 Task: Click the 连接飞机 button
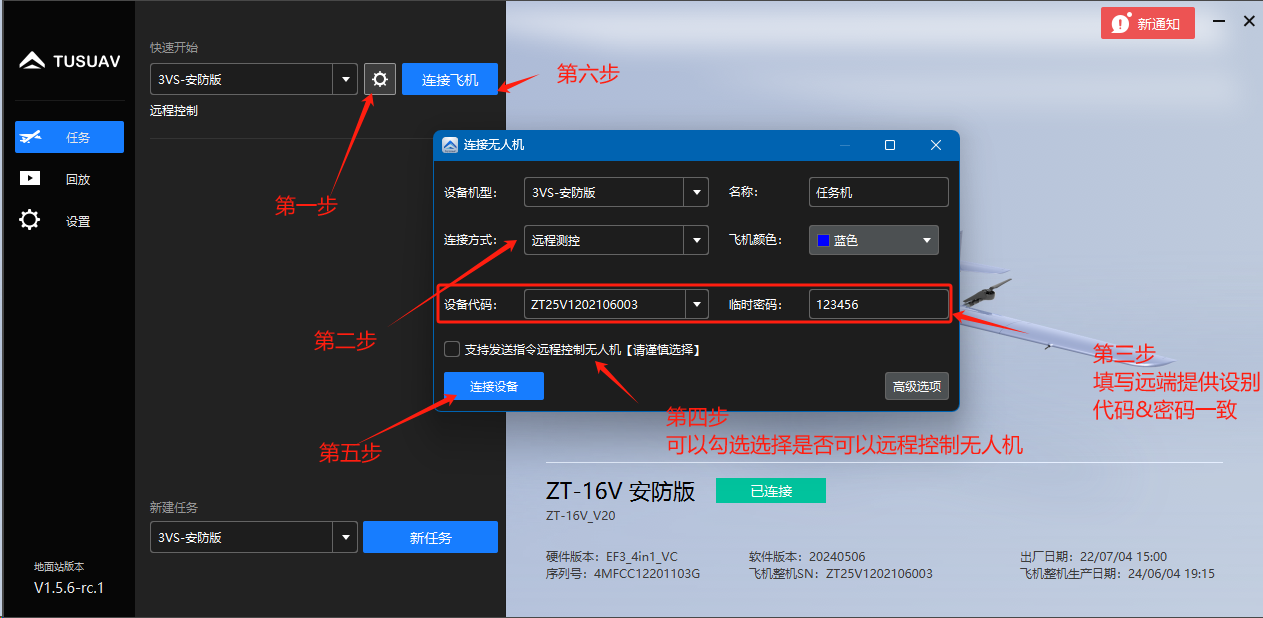click(450, 80)
